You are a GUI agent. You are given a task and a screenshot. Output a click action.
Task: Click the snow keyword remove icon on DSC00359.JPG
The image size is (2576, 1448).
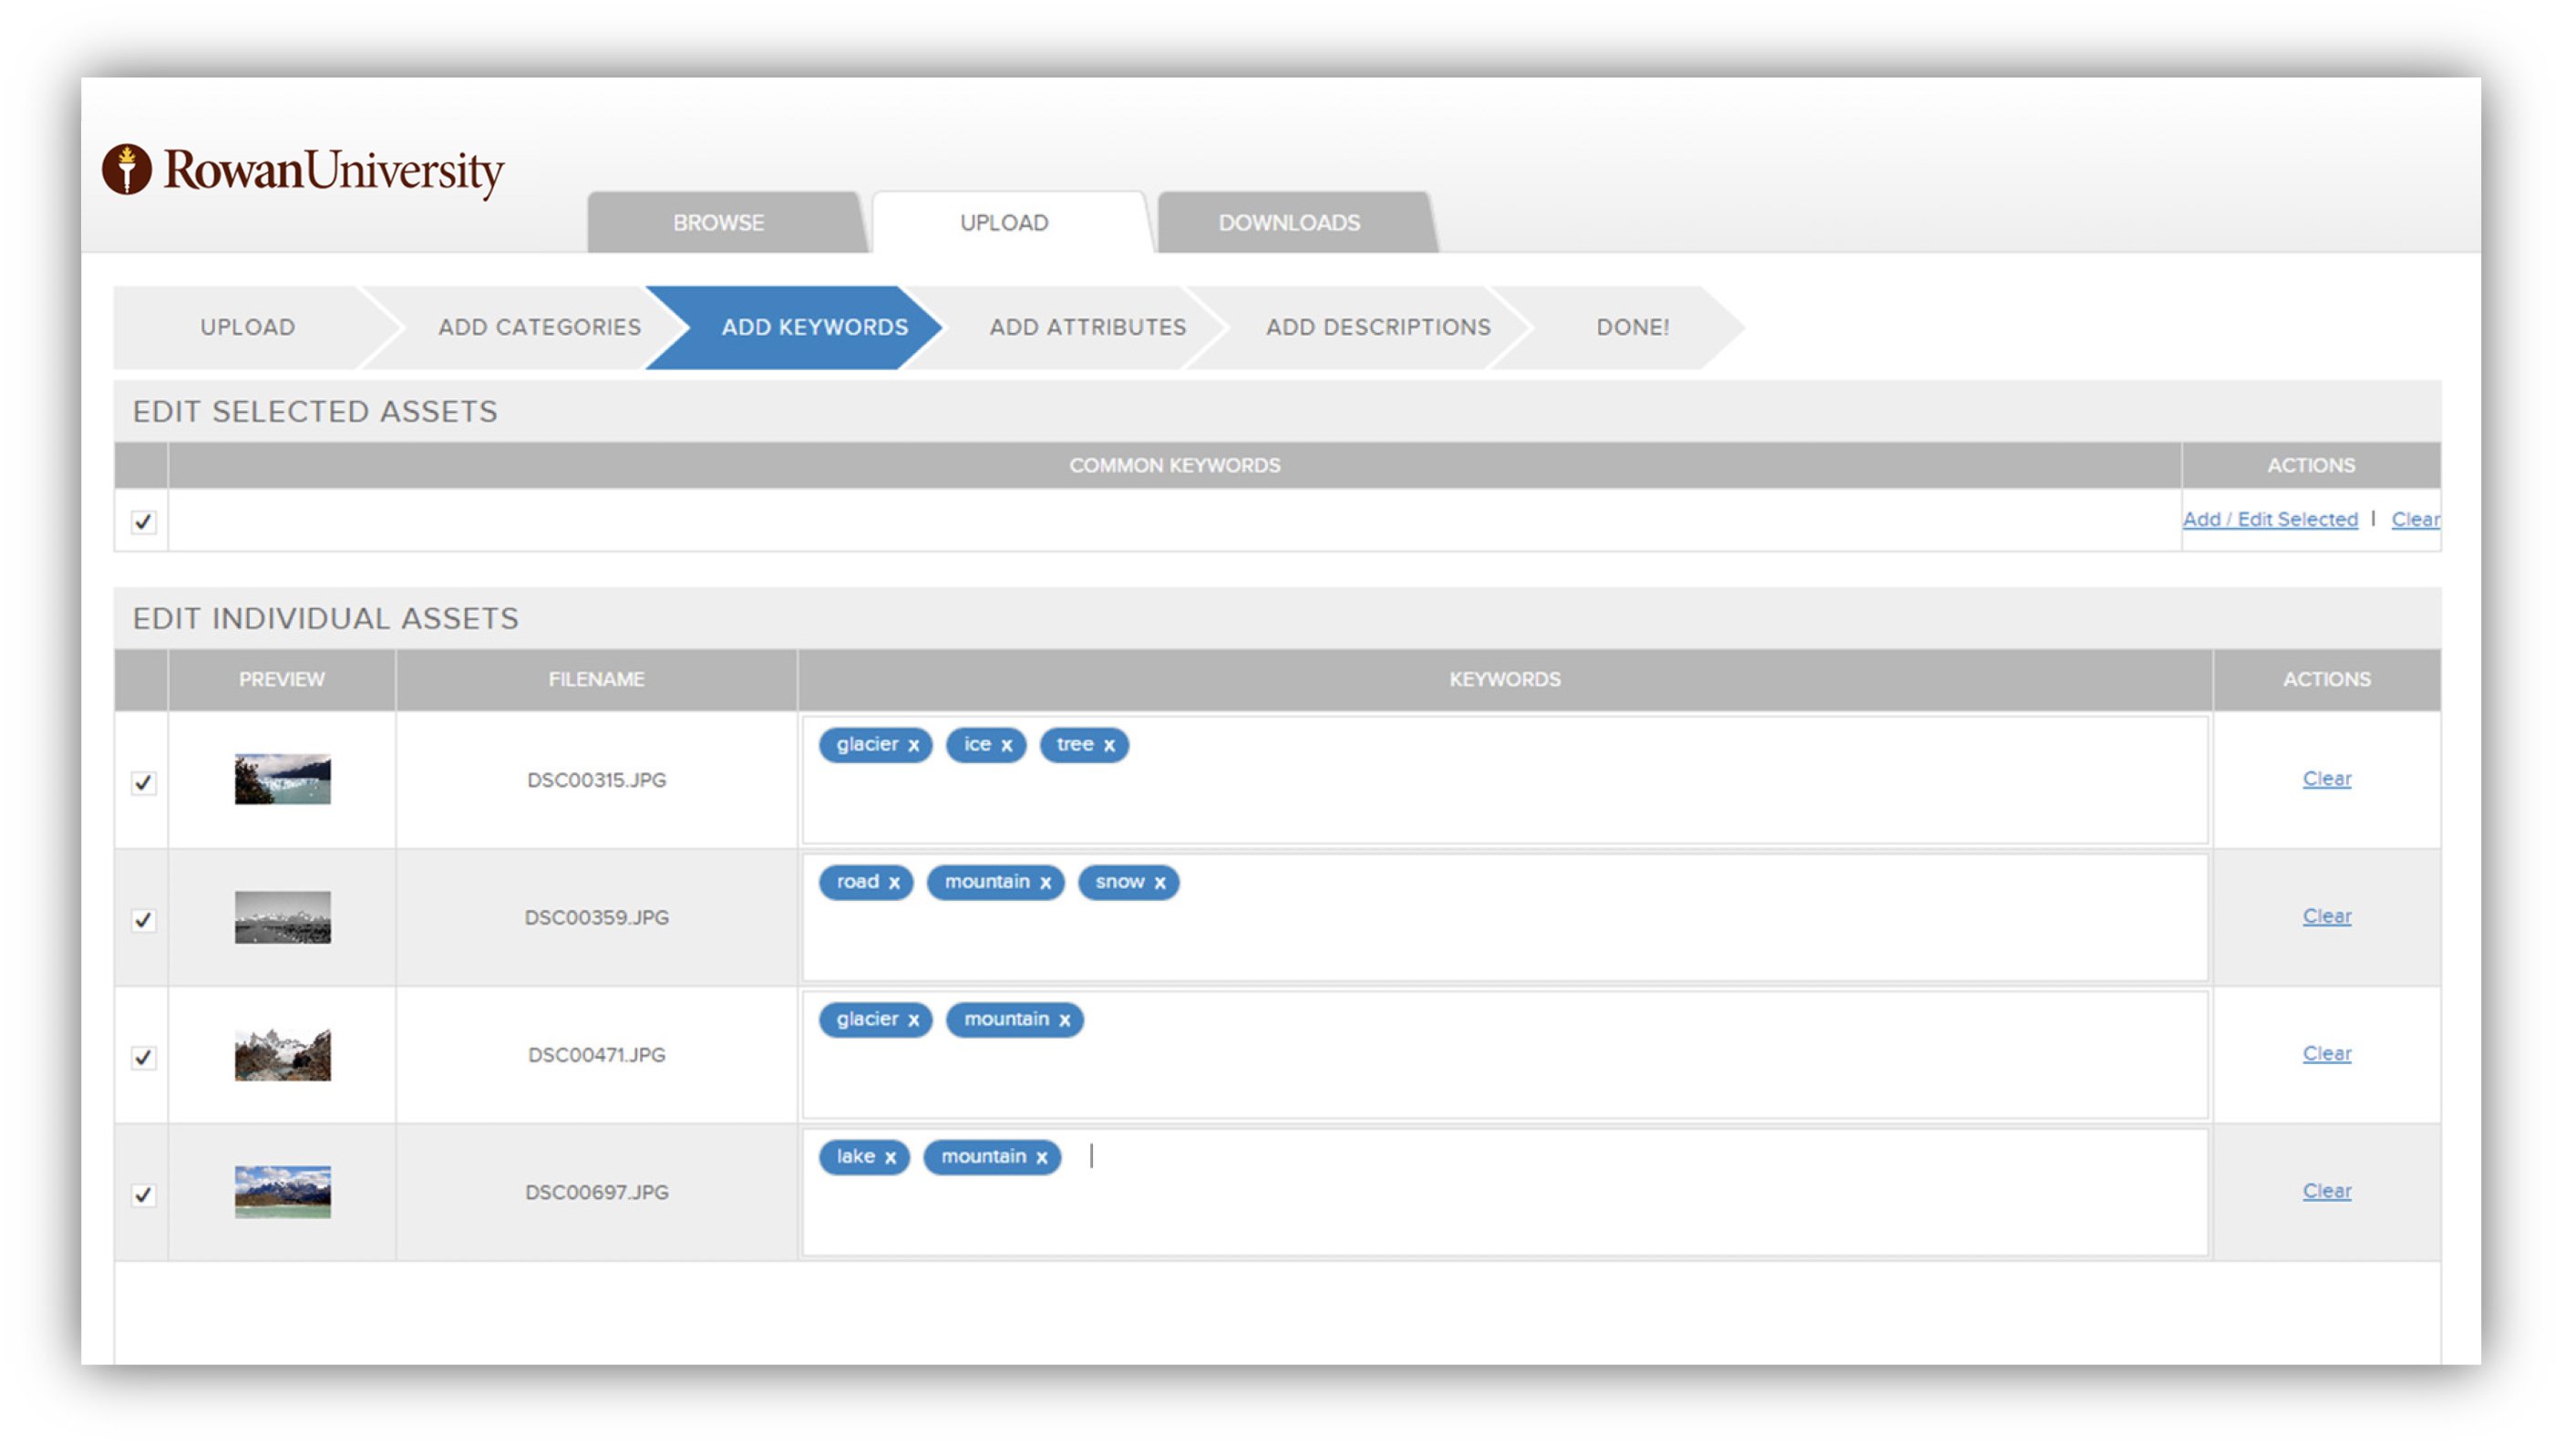[1159, 882]
